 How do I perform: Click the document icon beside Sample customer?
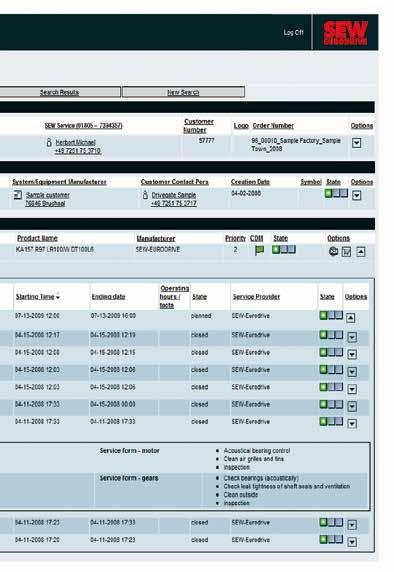[18, 195]
